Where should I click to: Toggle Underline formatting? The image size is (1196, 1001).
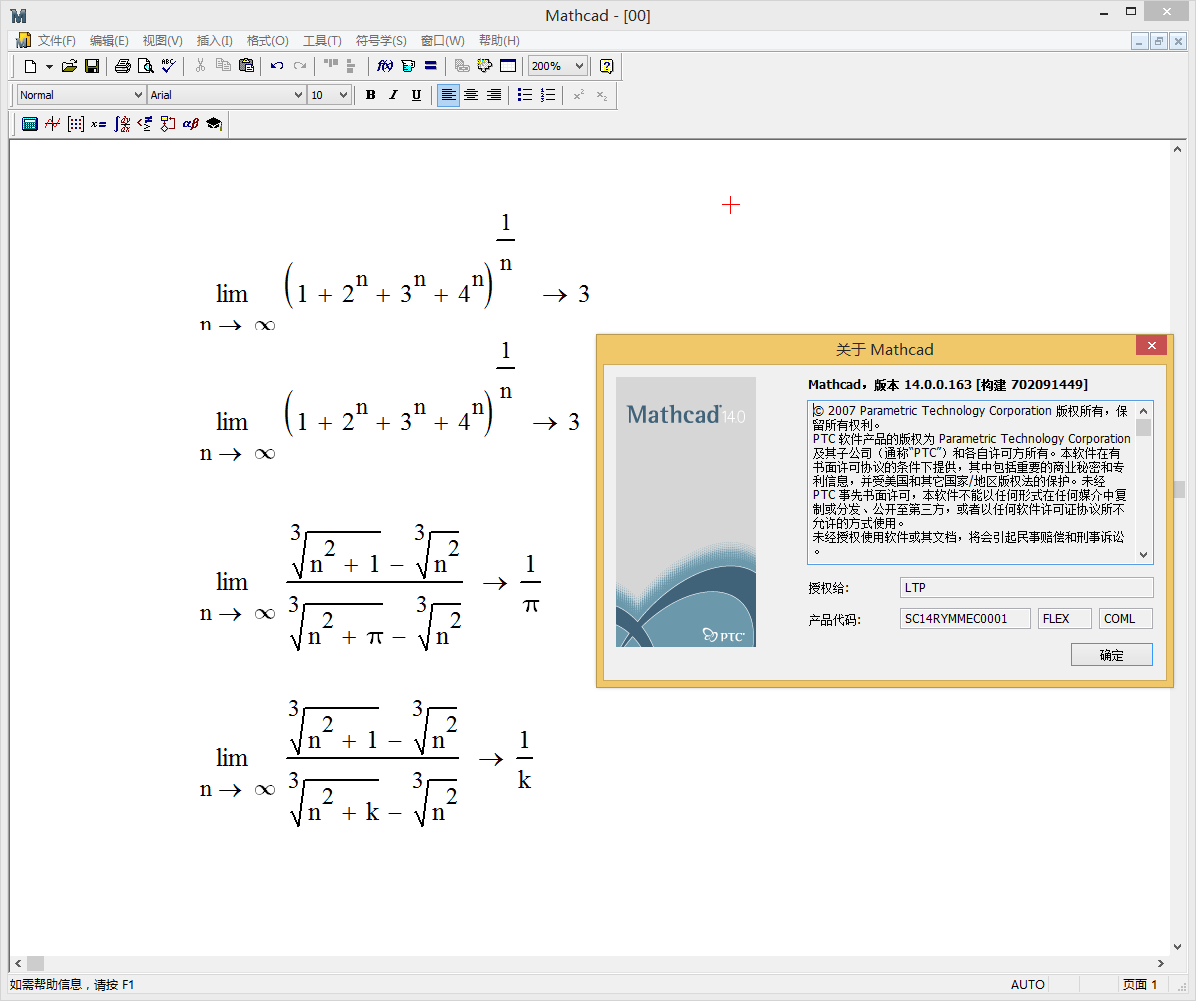(416, 95)
